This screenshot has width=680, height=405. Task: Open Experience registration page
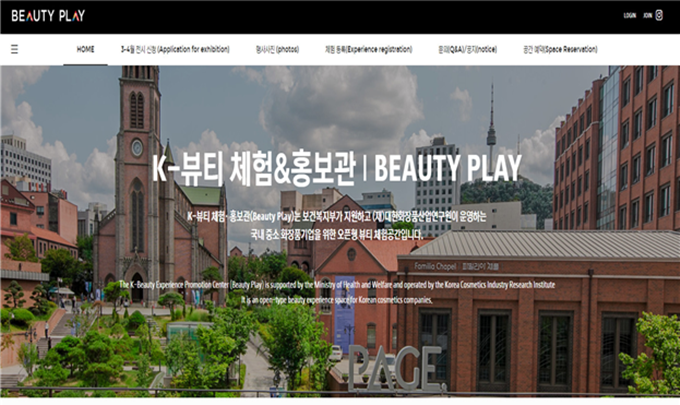(x=368, y=48)
